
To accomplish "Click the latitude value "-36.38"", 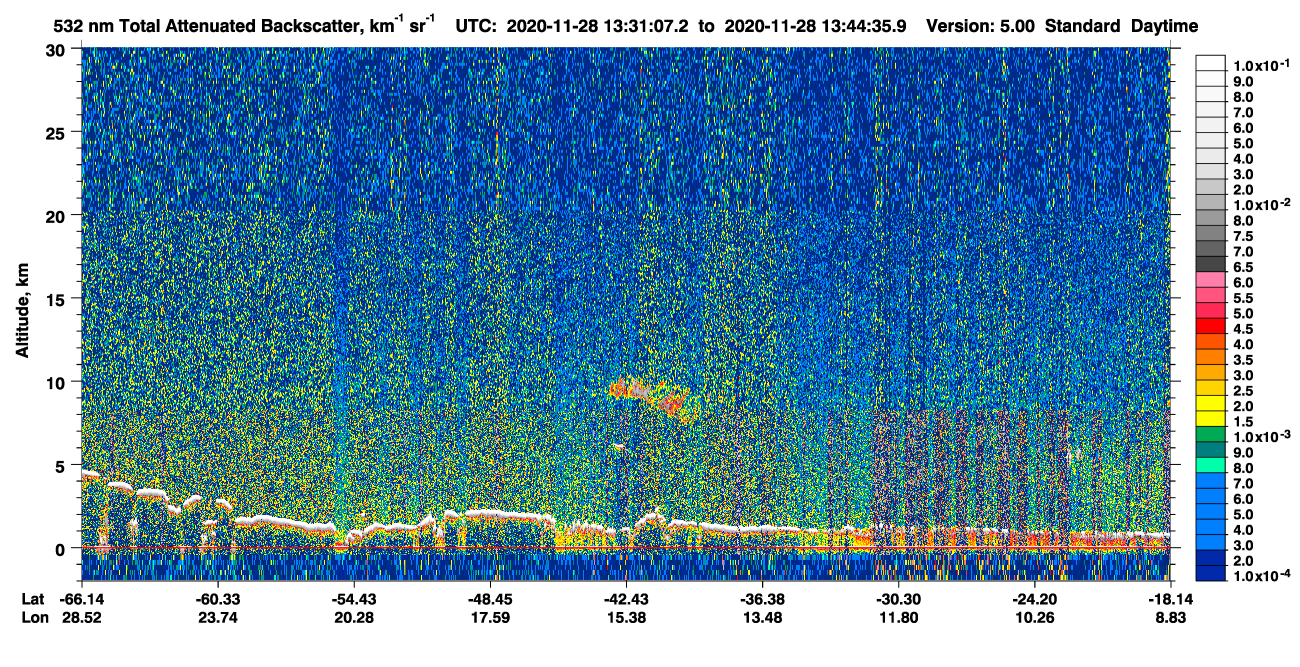I will click(x=761, y=599).
